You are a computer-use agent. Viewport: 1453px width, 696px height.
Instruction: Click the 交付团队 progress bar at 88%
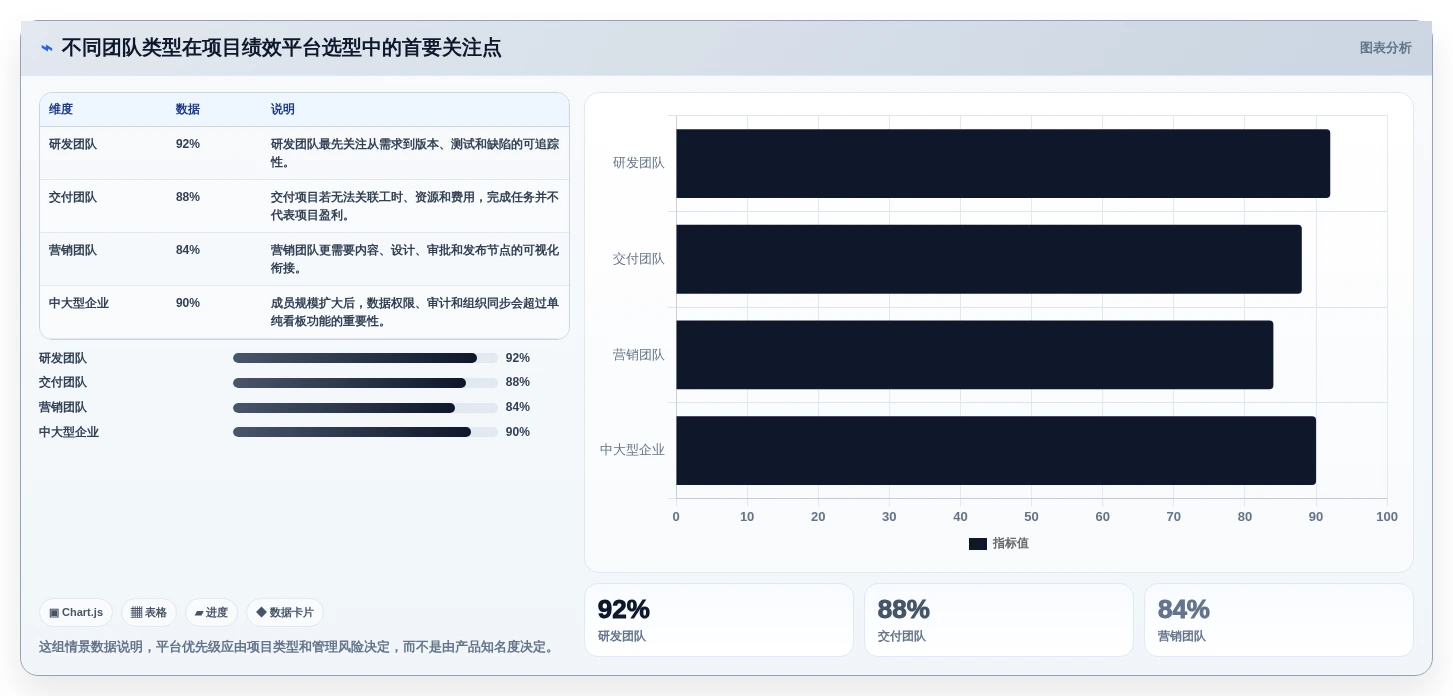pos(365,382)
